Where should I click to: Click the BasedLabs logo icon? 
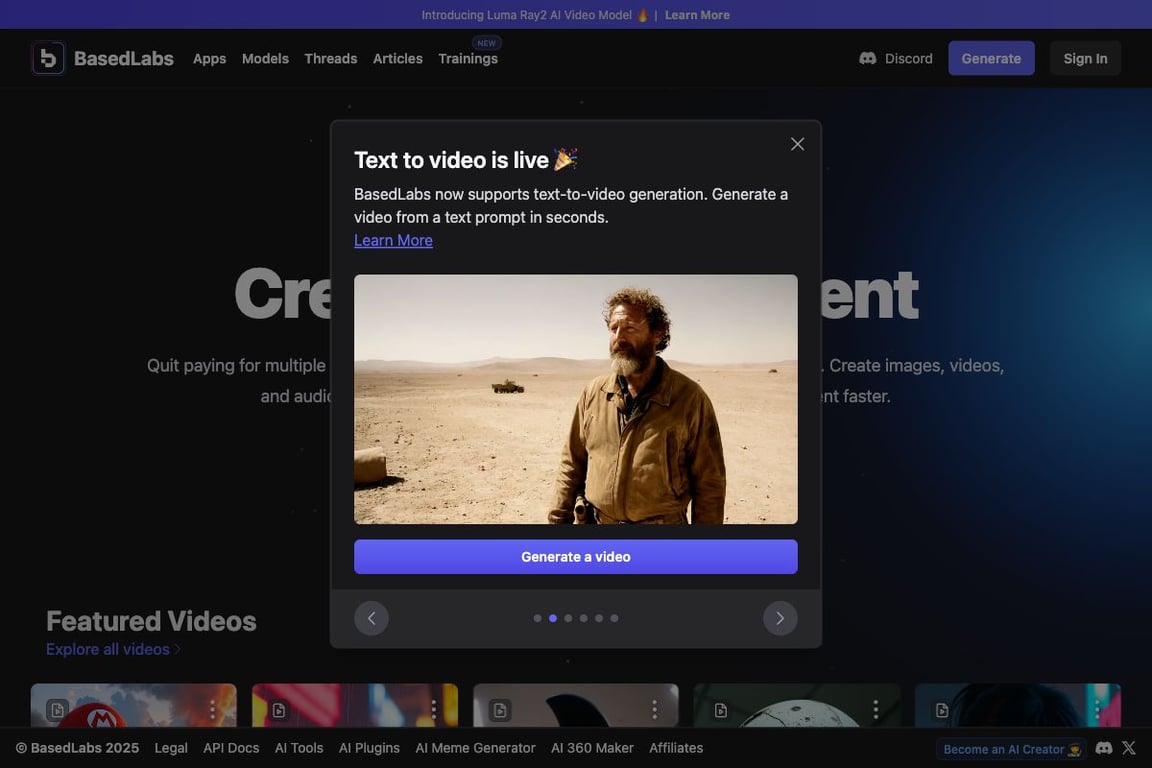pyautogui.click(x=48, y=58)
